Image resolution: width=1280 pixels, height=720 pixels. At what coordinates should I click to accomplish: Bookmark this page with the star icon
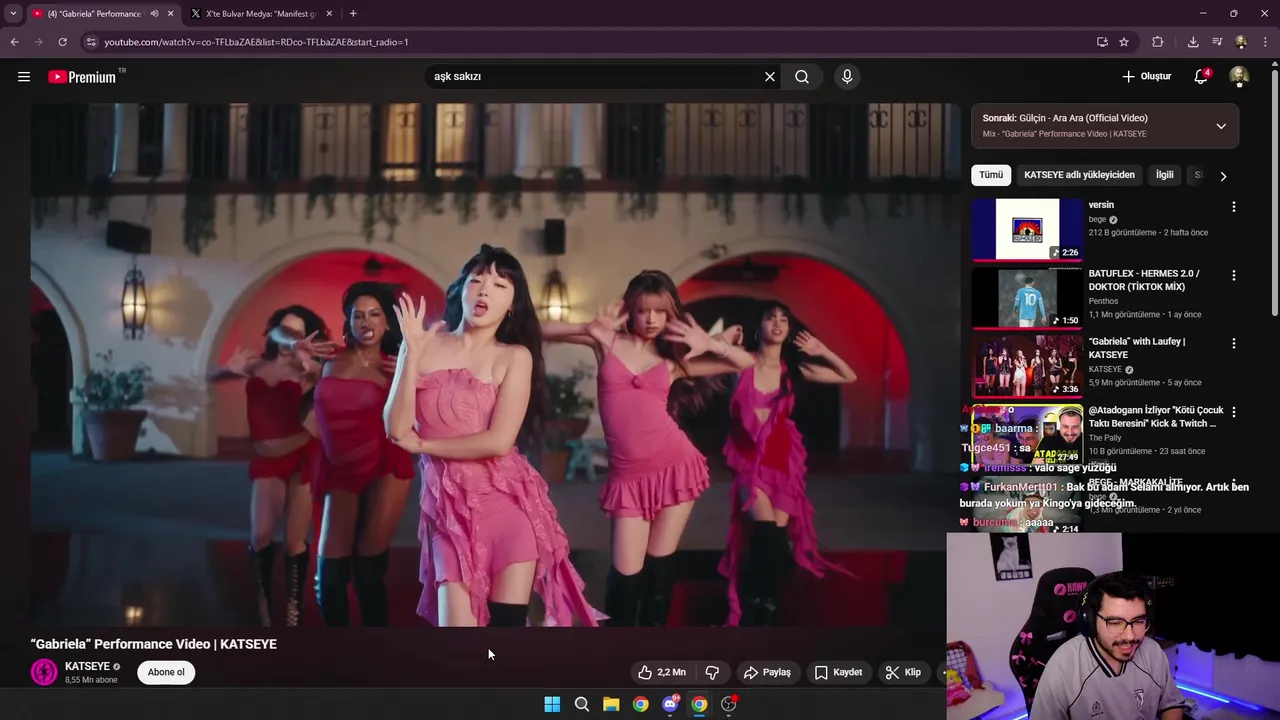pyautogui.click(x=1124, y=42)
